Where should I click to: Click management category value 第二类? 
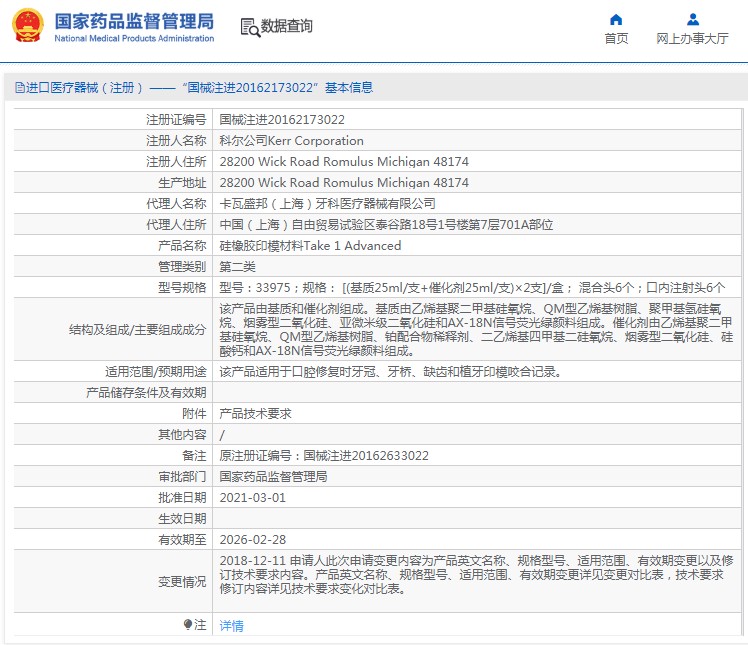coord(238,267)
